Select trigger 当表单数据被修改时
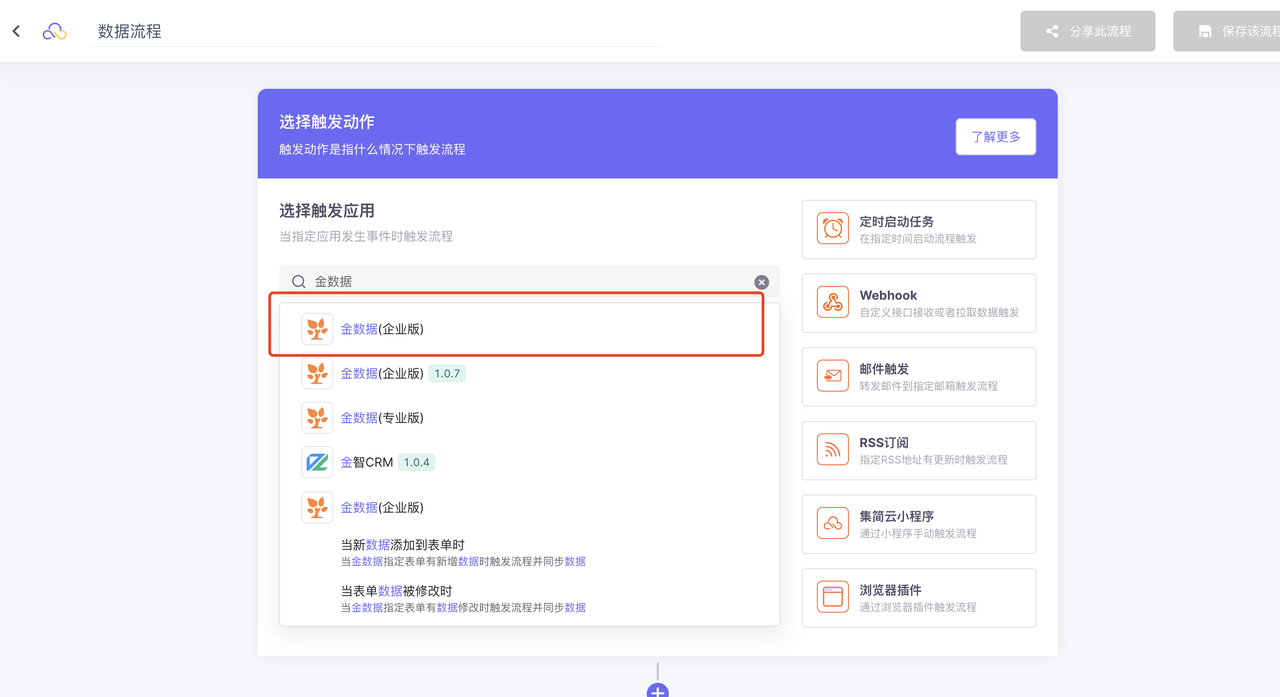 [x=397, y=591]
